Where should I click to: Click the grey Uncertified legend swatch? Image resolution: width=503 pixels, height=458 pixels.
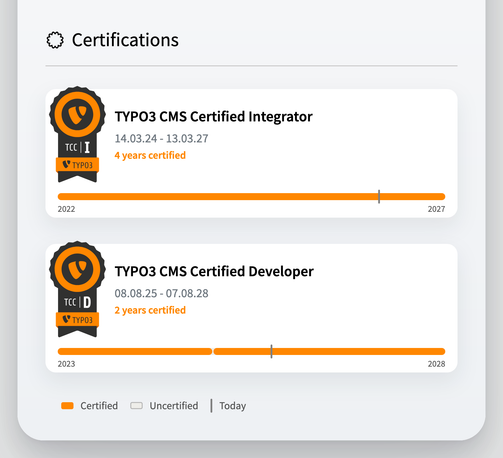coord(136,406)
